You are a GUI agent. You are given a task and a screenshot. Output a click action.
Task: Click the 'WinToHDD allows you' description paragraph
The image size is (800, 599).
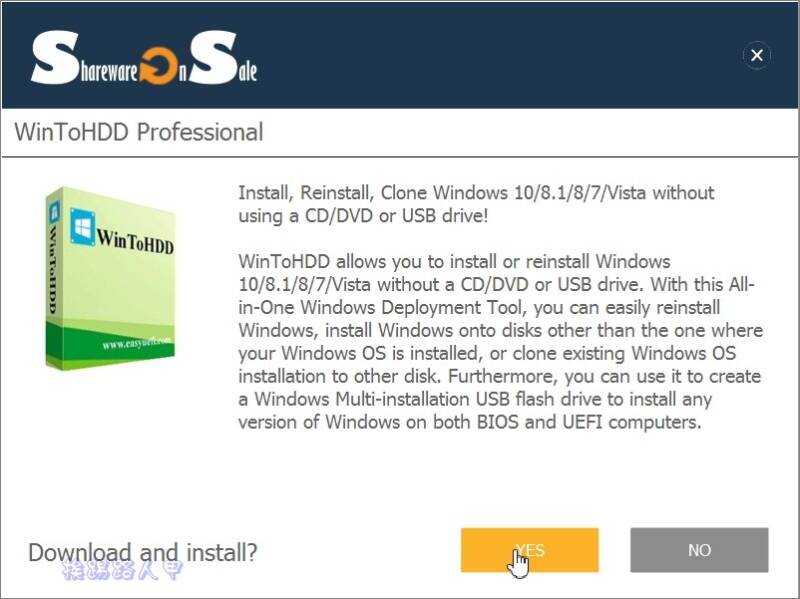pyautogui.click(x=501, y=342)
